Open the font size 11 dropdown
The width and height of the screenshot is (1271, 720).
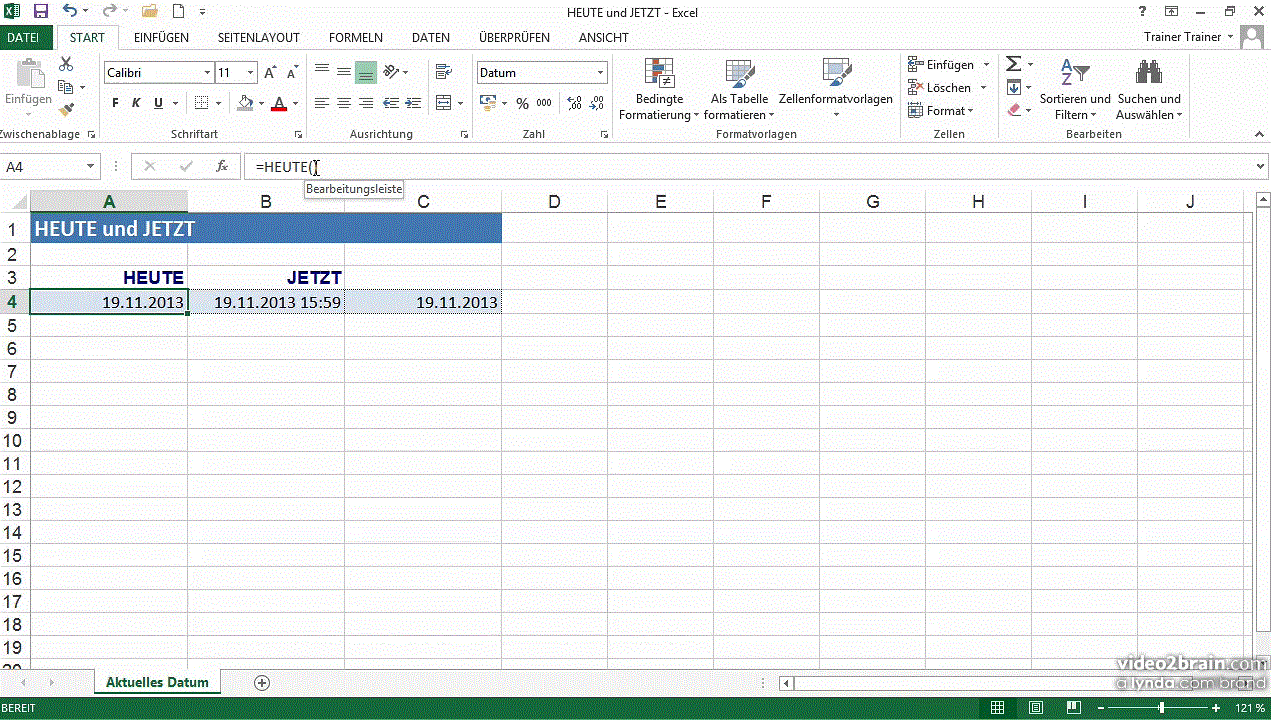tap(250, 73)
